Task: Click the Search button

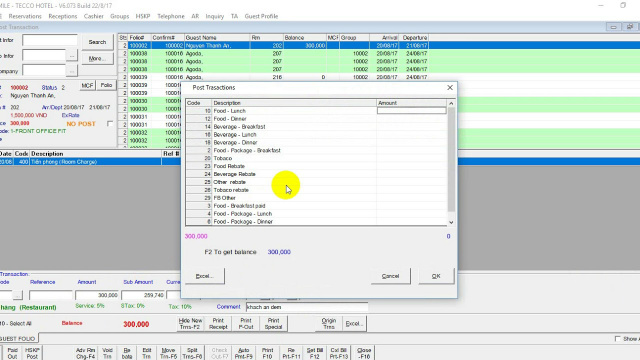Action: (x=97, y=42)
